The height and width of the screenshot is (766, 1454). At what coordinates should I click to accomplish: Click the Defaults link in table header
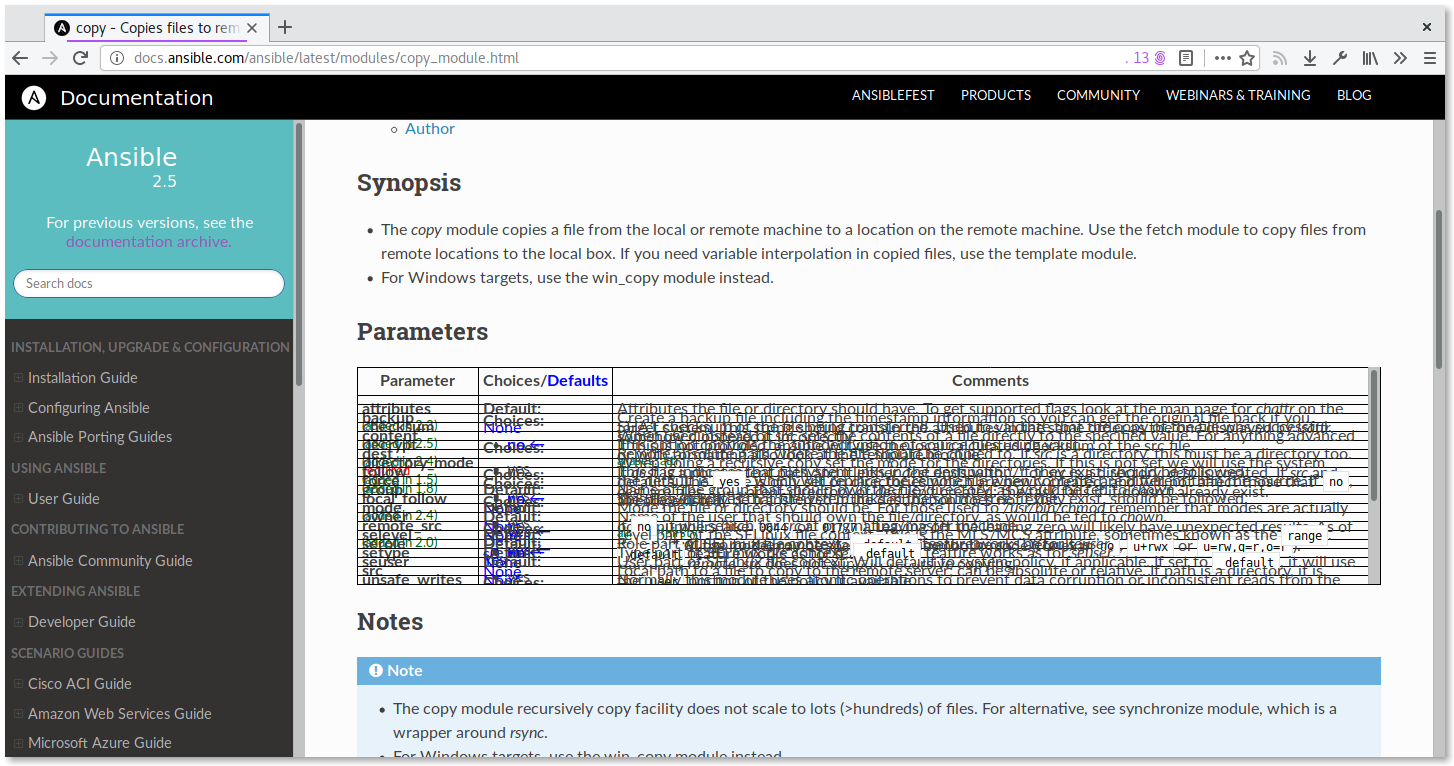point(577,381)
